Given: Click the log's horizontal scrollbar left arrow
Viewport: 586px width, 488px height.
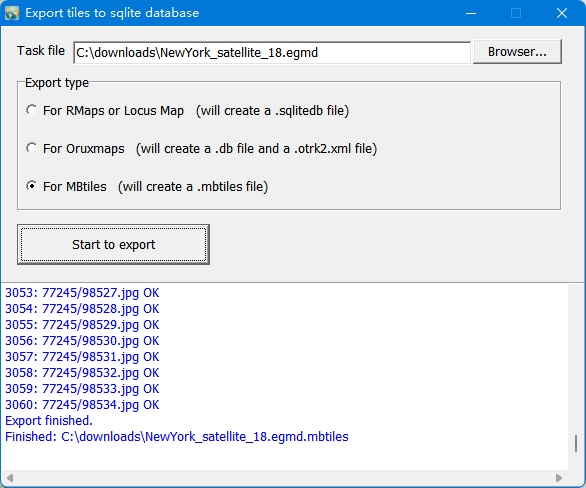Looking at the screenshot, I should [10, 478].
